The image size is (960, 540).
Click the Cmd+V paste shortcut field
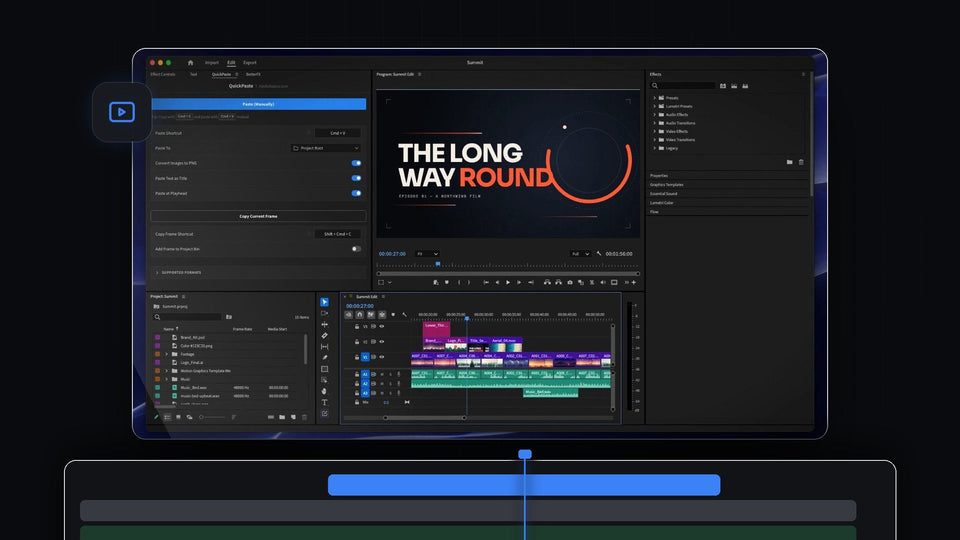(x=337, y=133)
